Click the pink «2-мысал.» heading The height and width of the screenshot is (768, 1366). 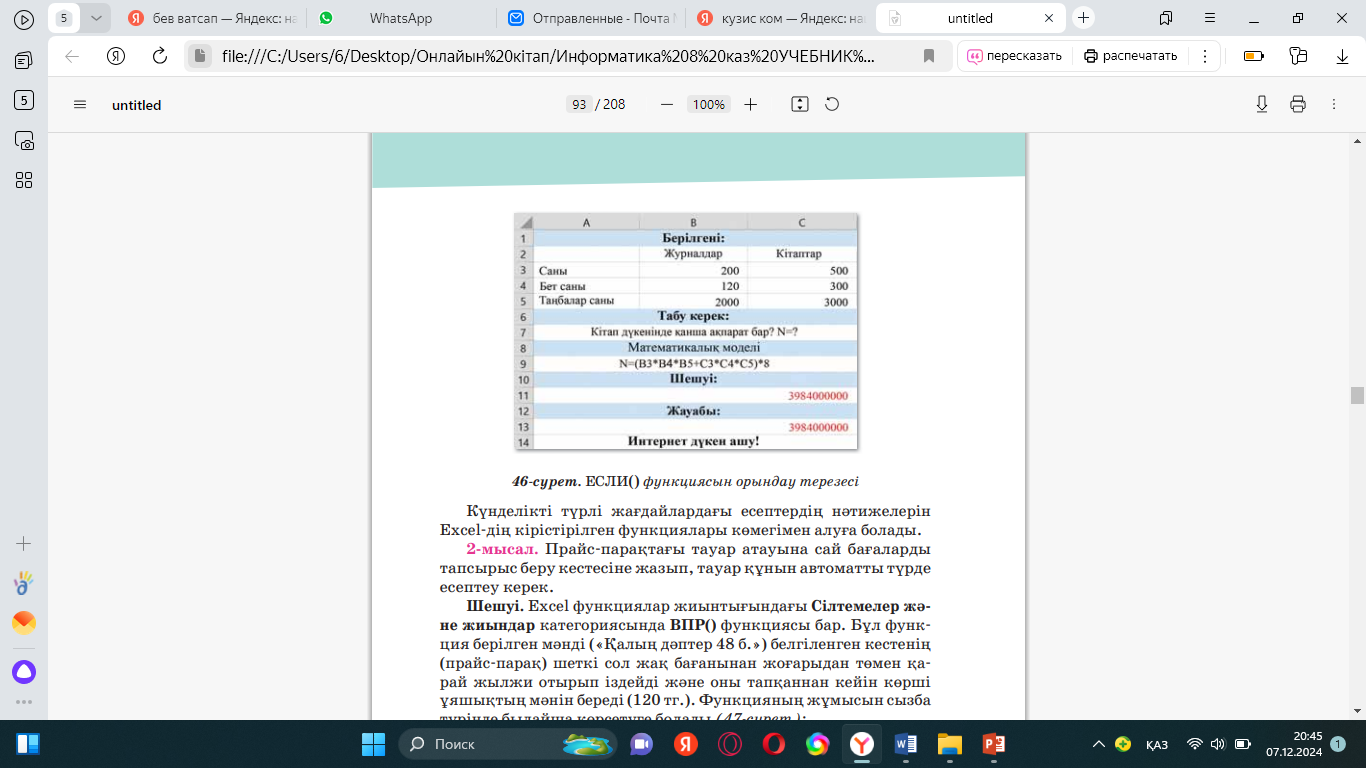[x=502, y=549]
